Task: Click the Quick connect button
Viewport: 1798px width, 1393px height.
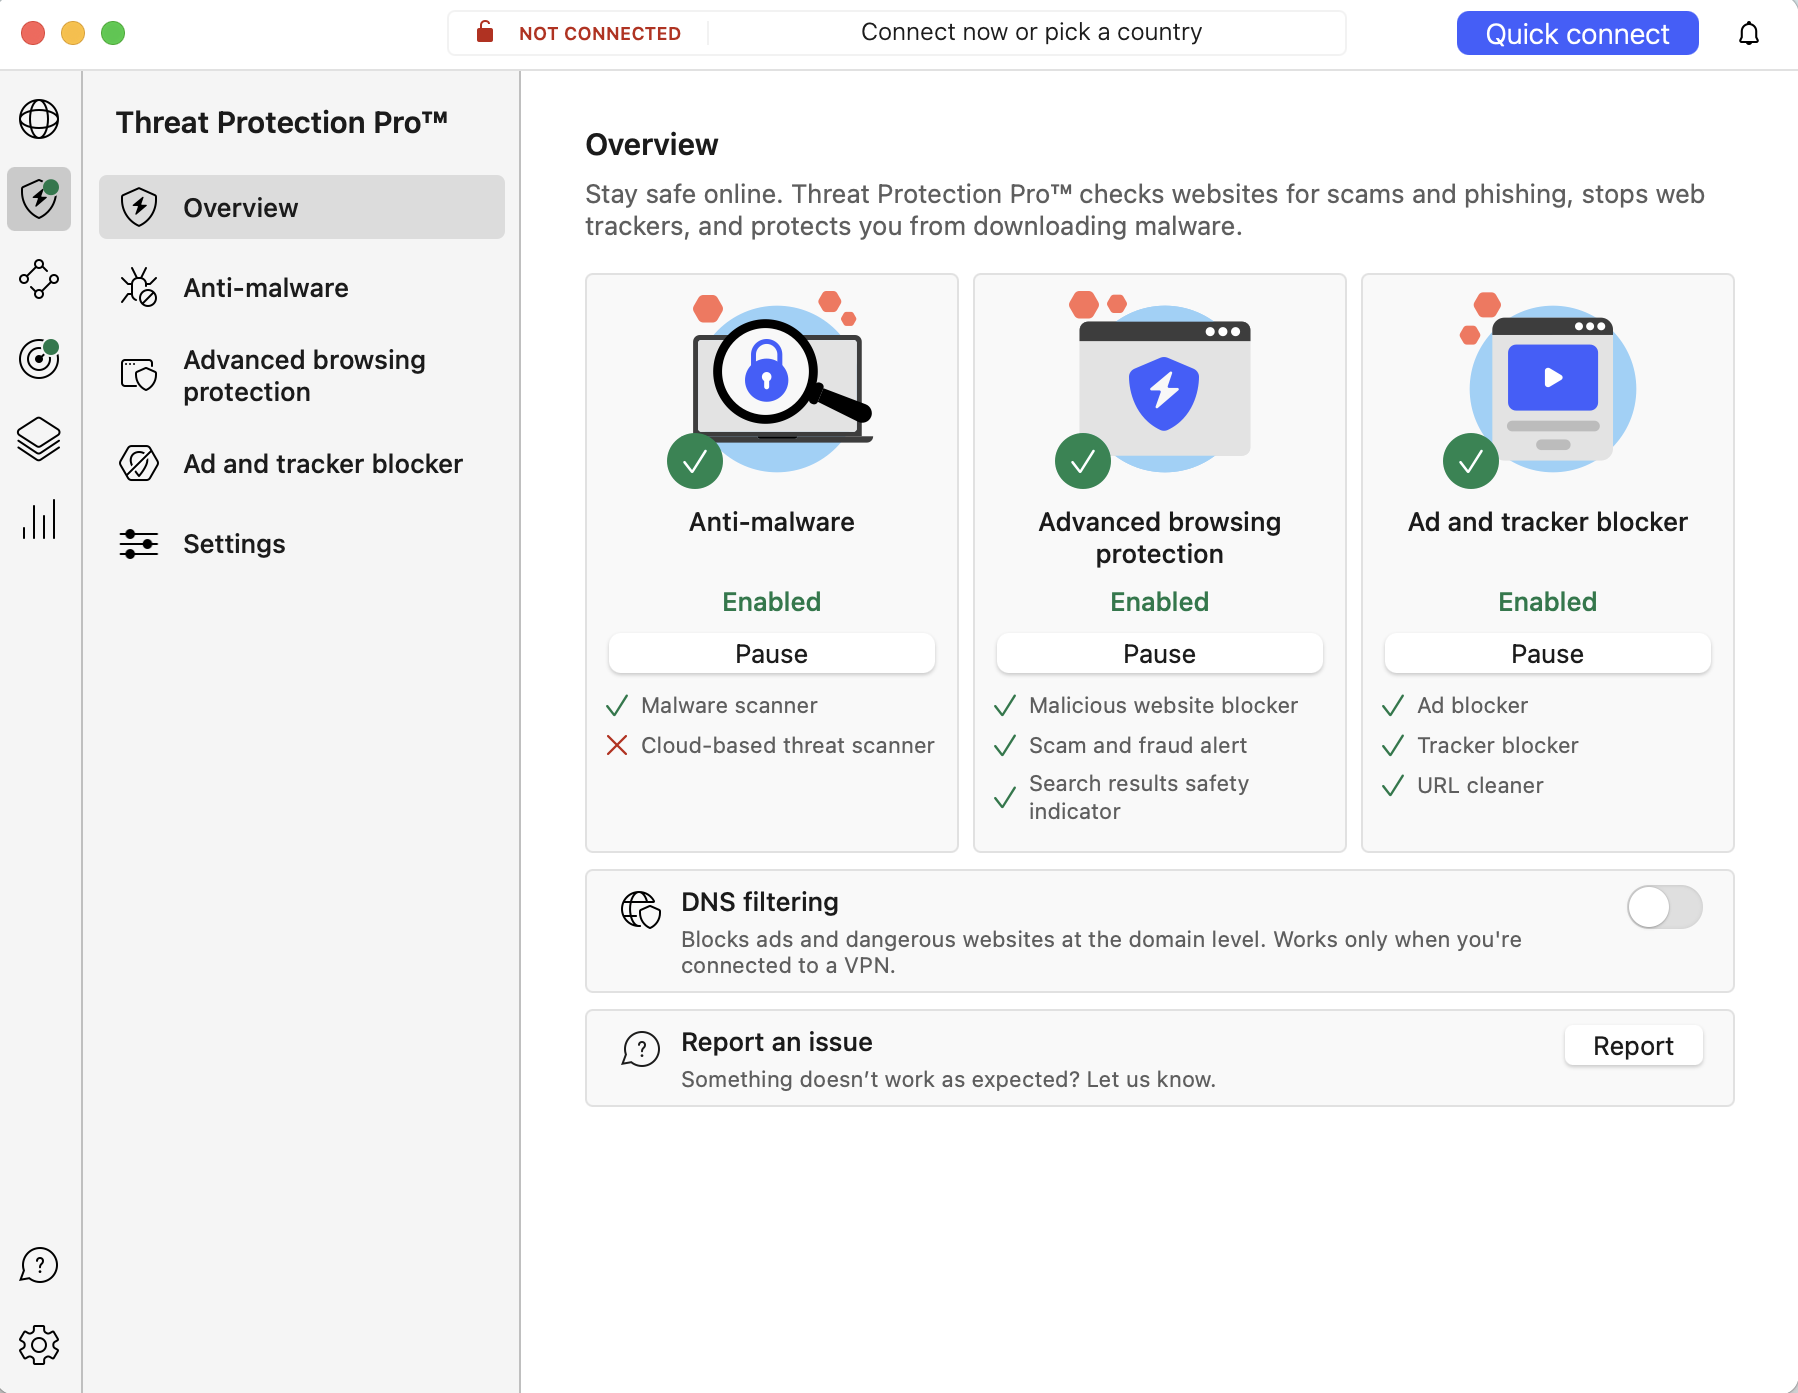Action: 1576,33
